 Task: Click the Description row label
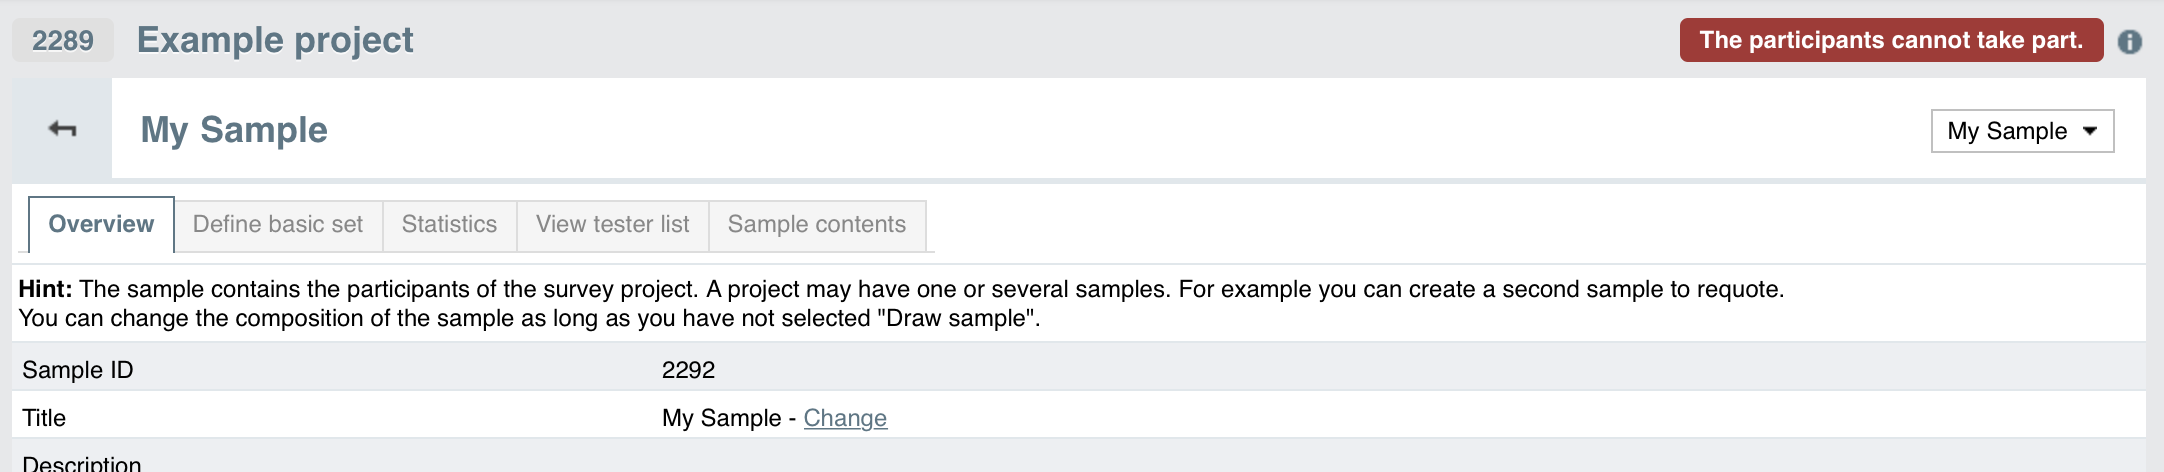point(82,463)
